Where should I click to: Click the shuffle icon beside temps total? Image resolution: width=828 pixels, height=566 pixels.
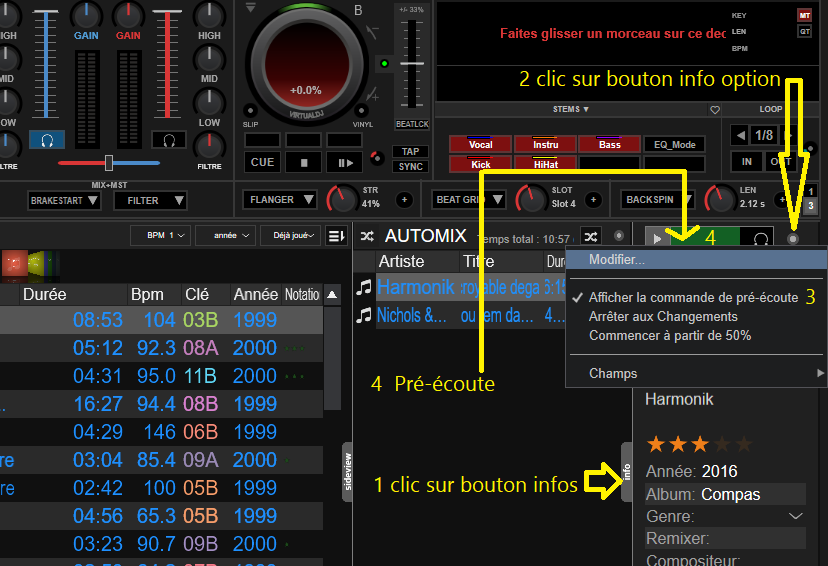coord(590,237)
